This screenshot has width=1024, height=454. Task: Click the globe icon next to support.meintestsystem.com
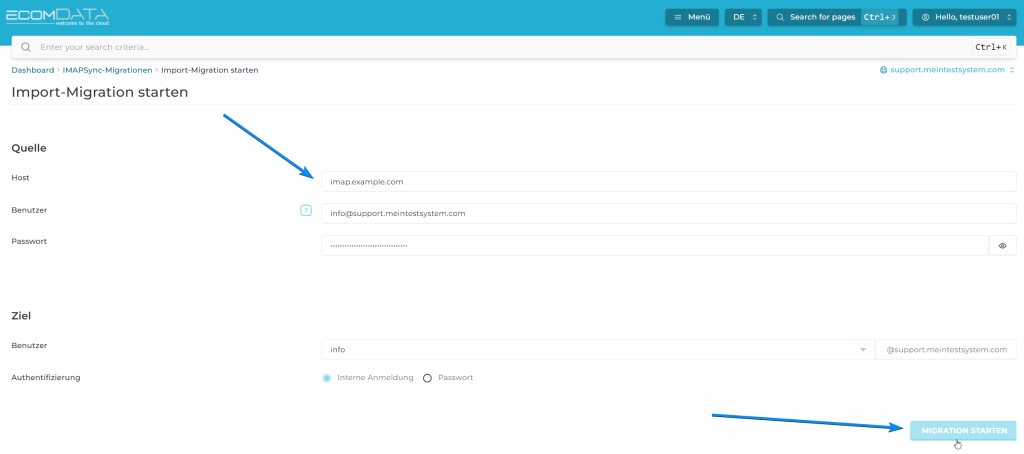[x=883, y=71]
